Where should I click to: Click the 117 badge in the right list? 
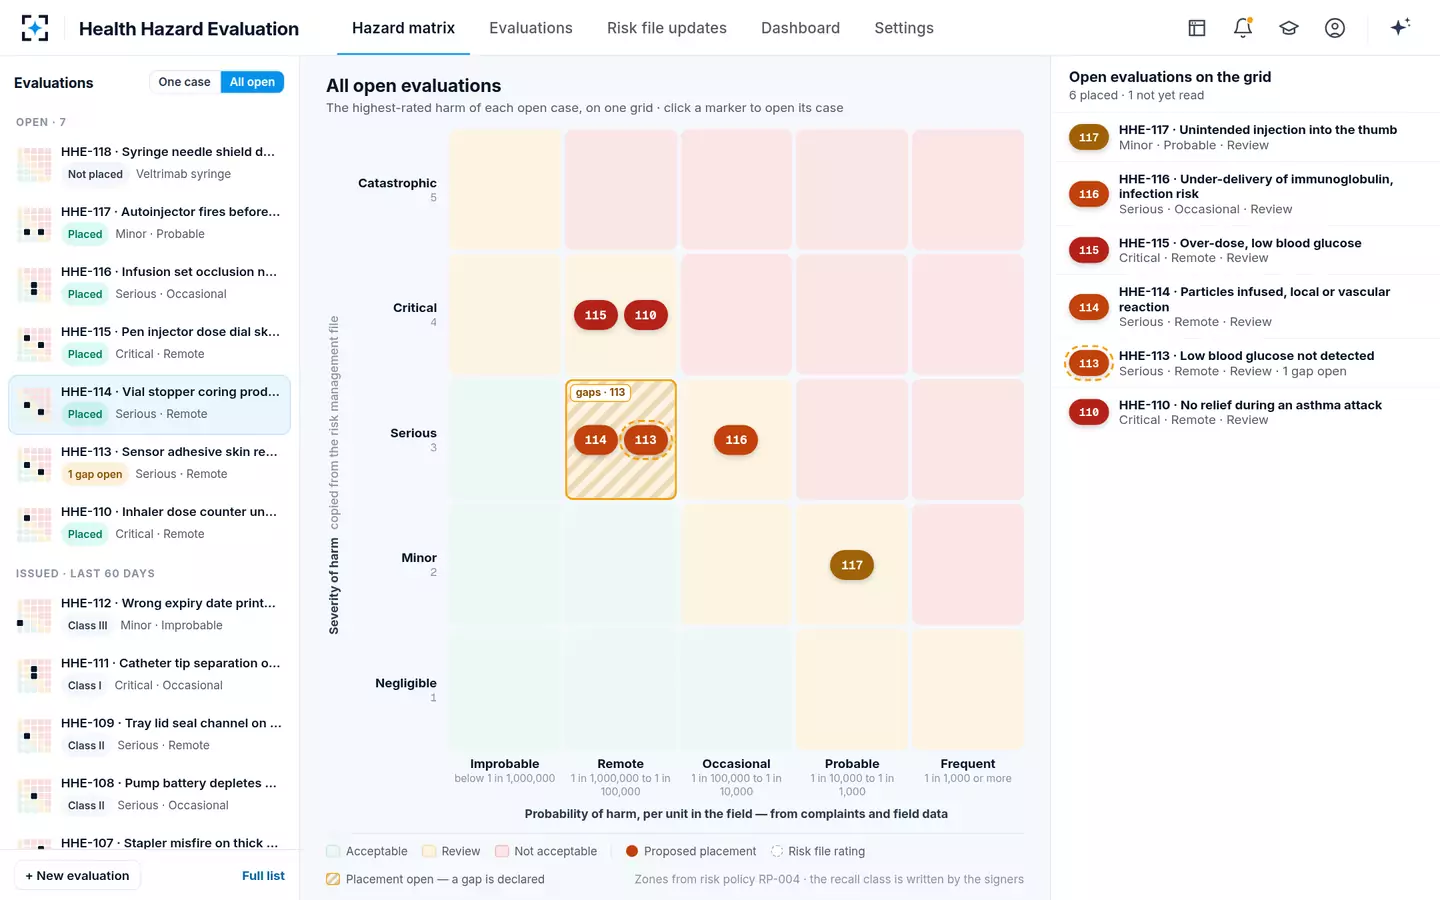1089,138
